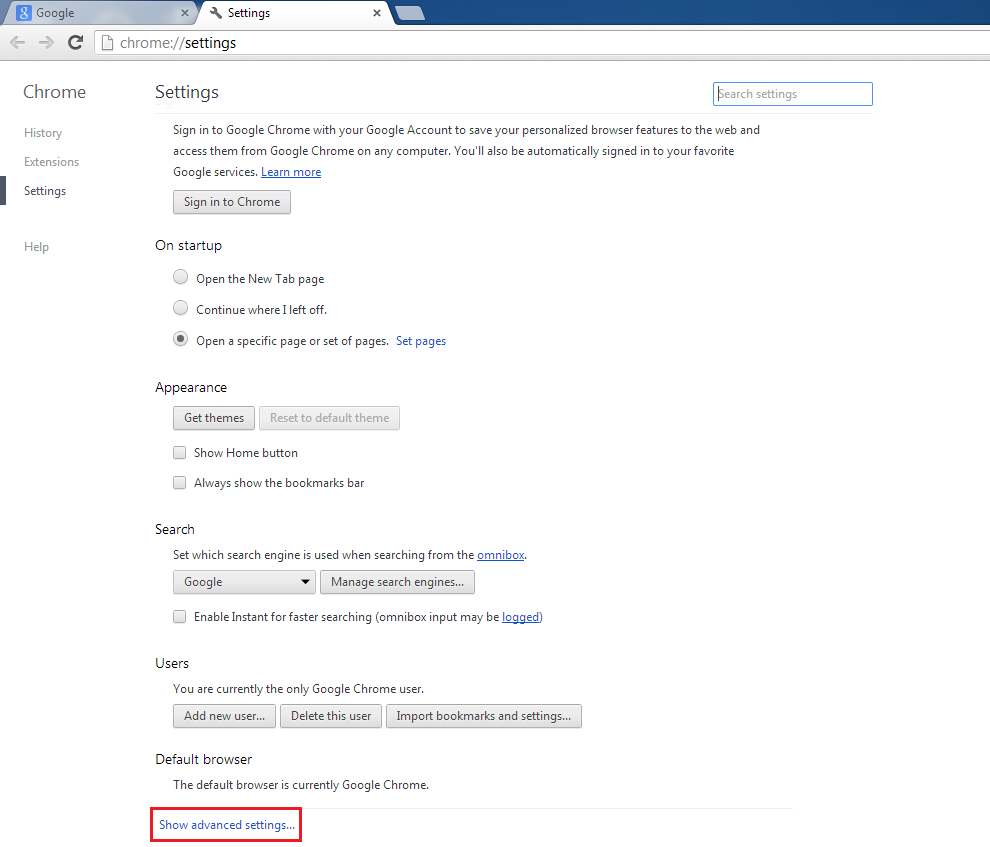Image resolution: width=990 pixels, height=847 pixels.
Task: Switch to the Google tab
Action: click(101, 13)
